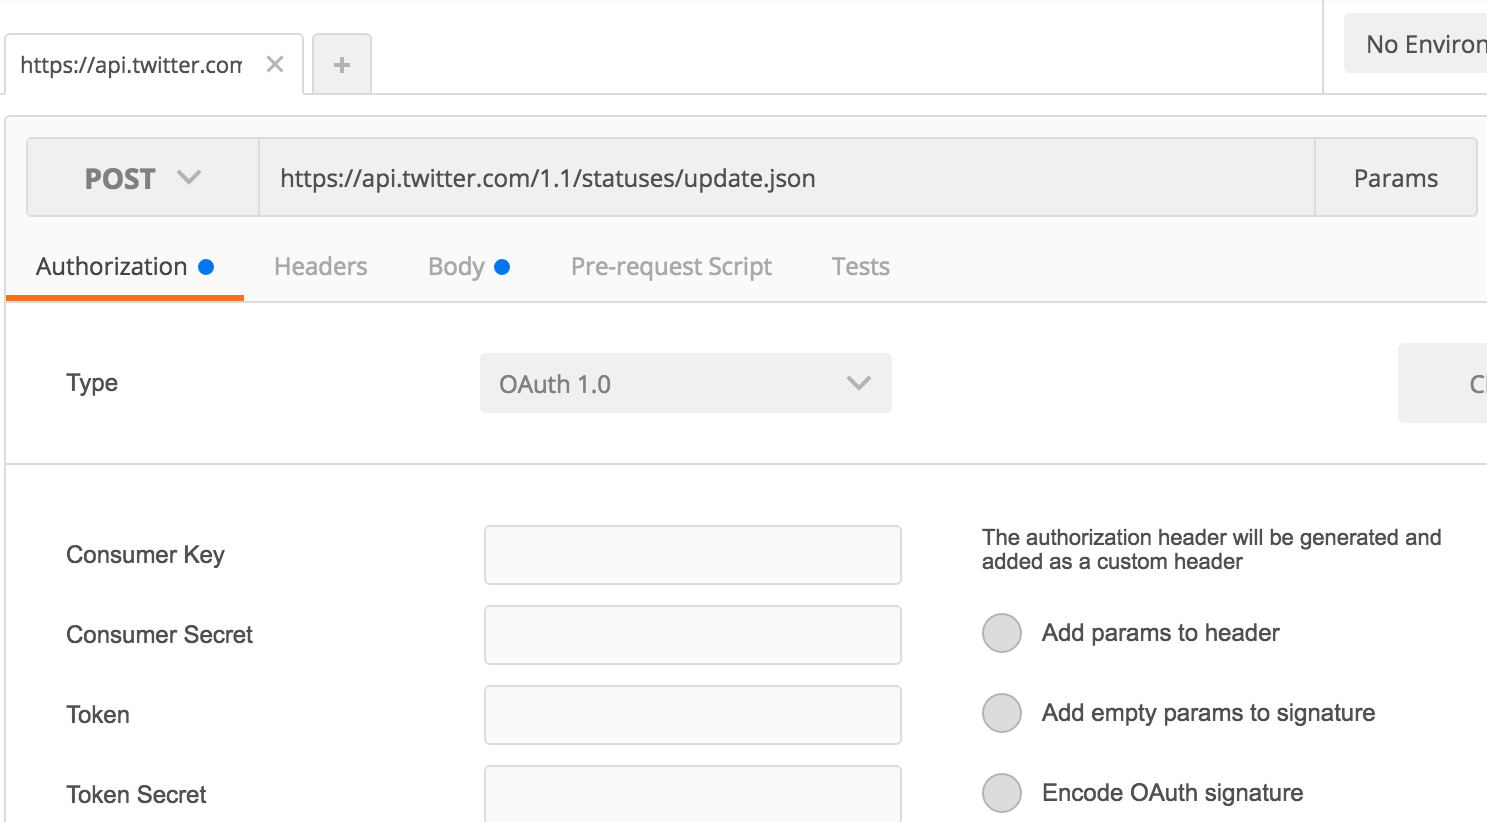Screen dimensions: 1487x822
Task: Open the Tests tab
Action: coord(860,267)
